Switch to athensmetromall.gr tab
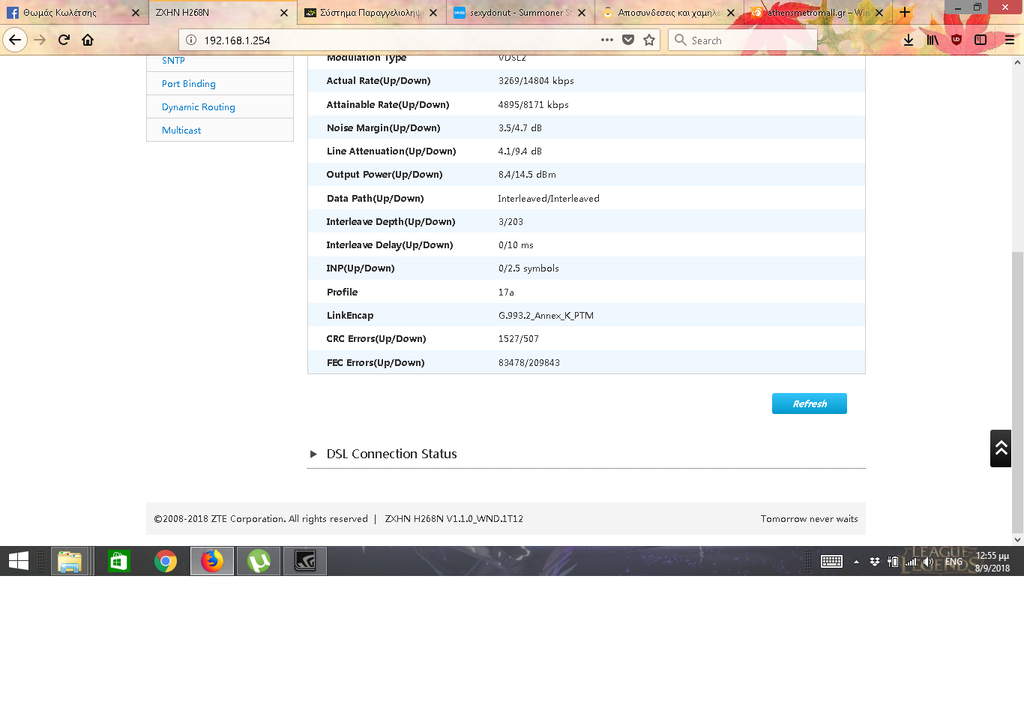The width and height of the screenshot is (1024, 720). (818, 12)
